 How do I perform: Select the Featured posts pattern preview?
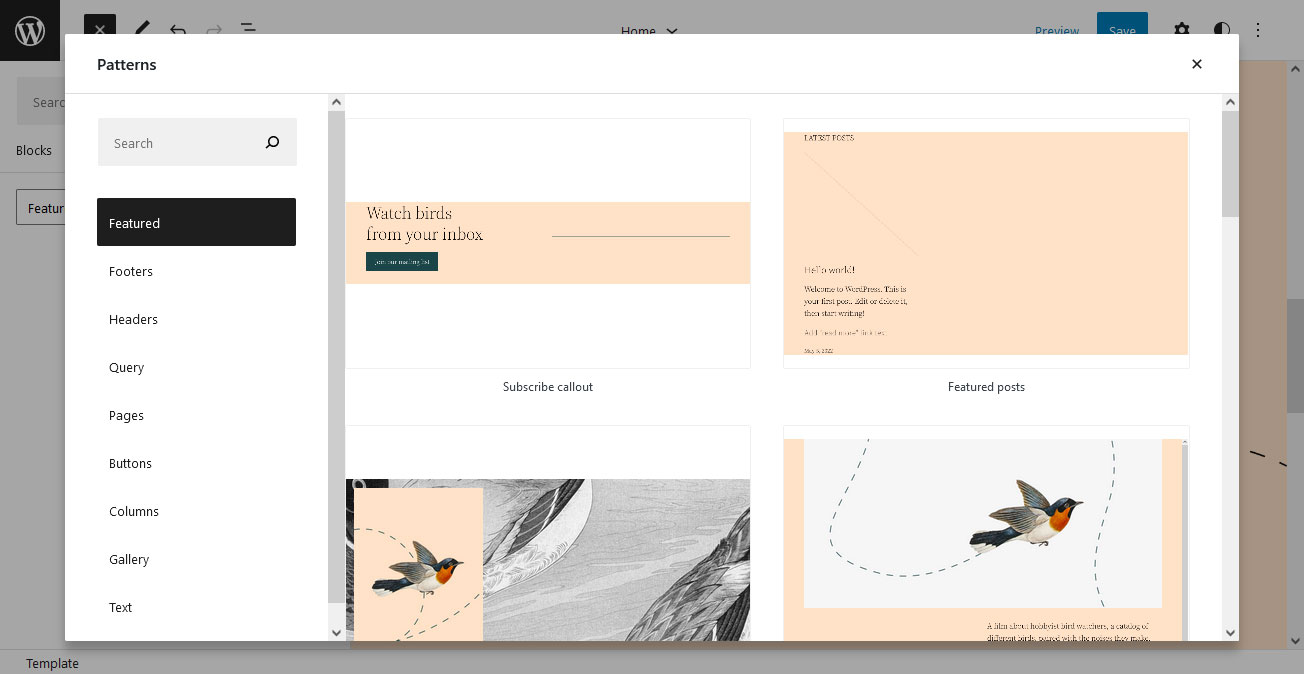(986, 243)
